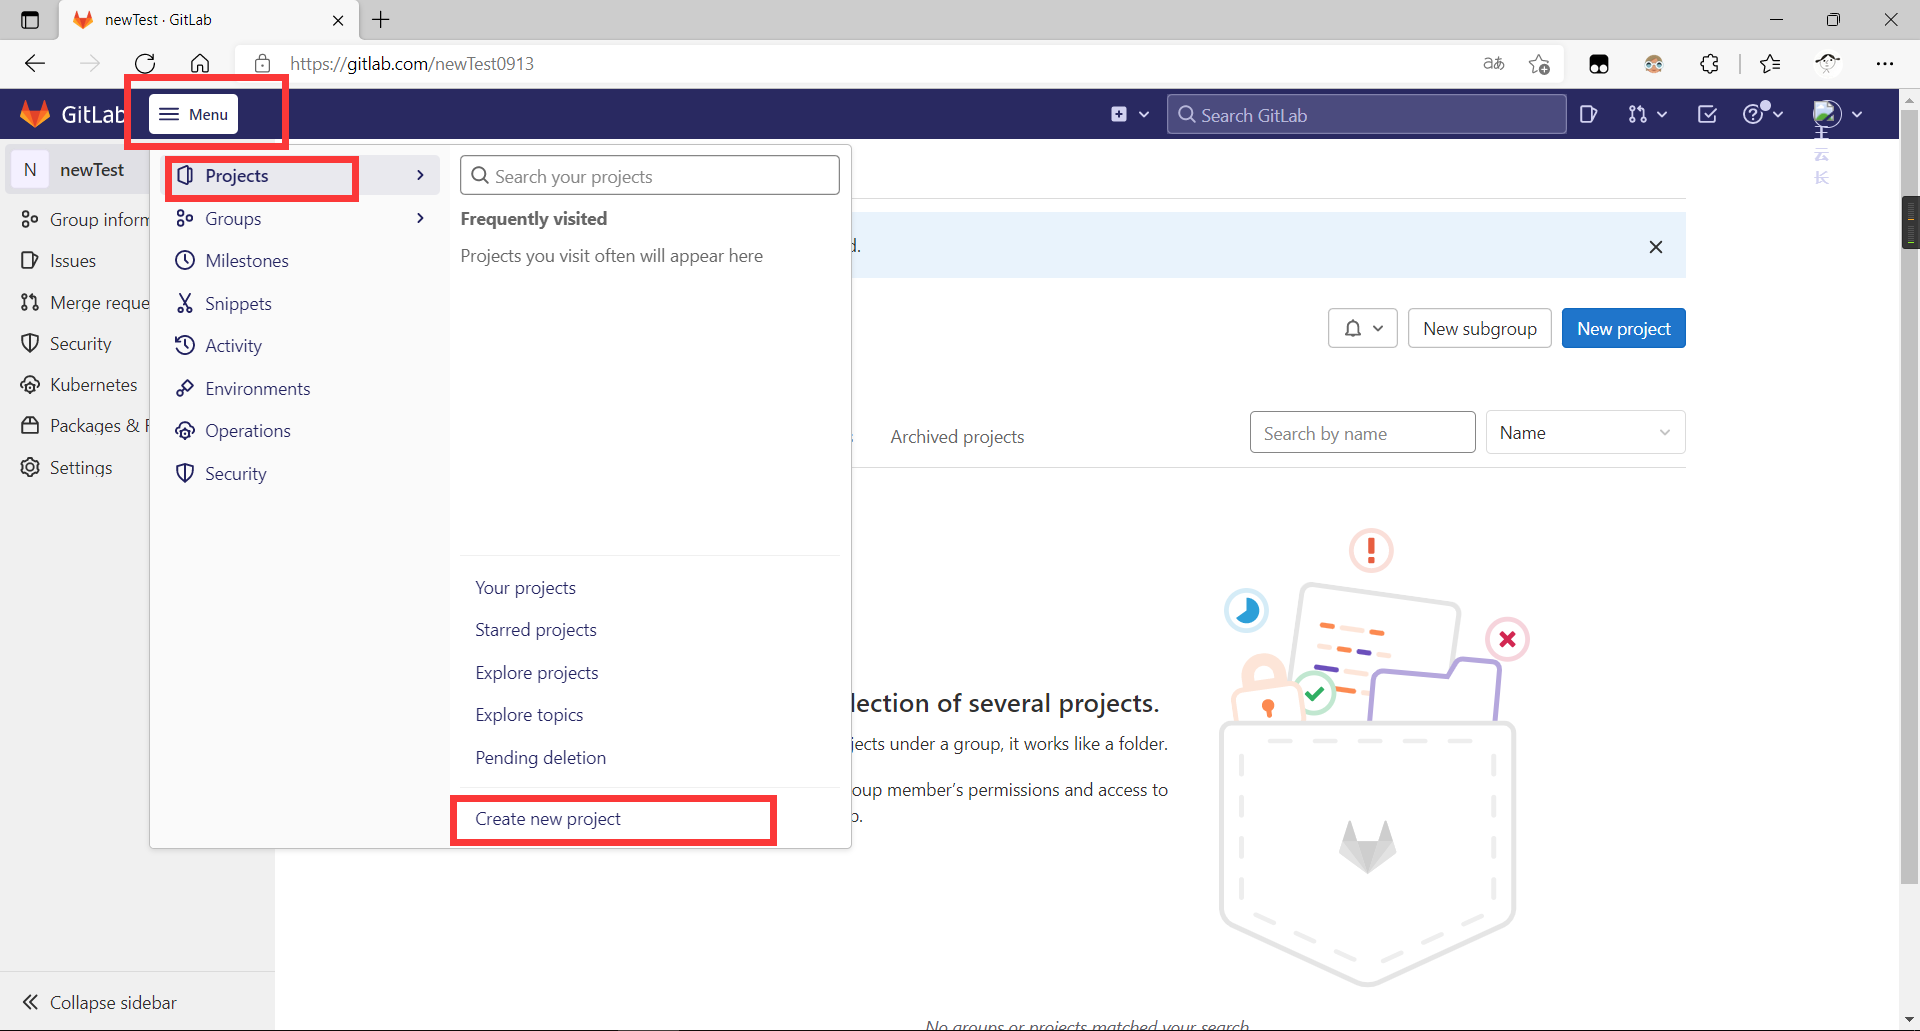Image resolution: width=1920 pixels, height=1031 pixels.
Task: Reload the browser page
Action: tap(145, 63)
